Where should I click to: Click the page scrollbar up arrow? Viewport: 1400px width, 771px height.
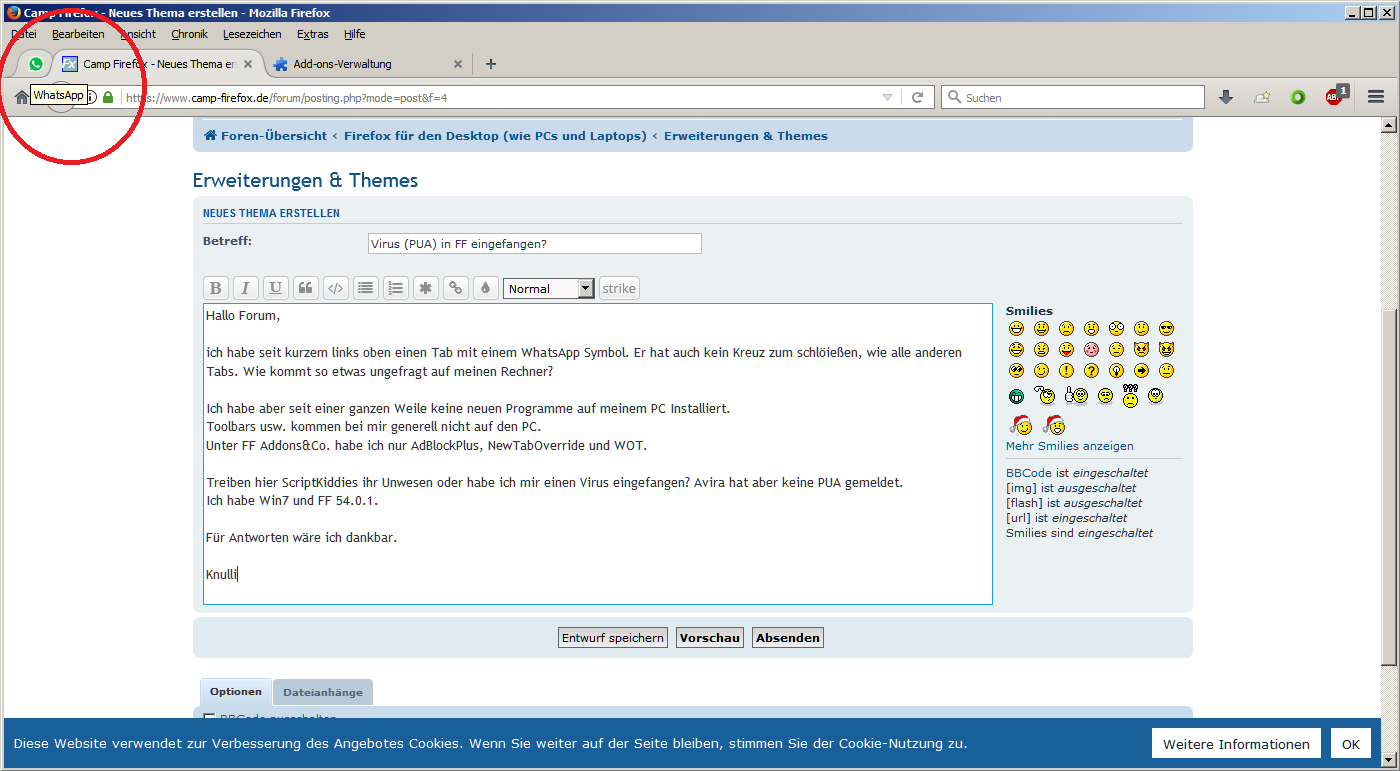1388,125
